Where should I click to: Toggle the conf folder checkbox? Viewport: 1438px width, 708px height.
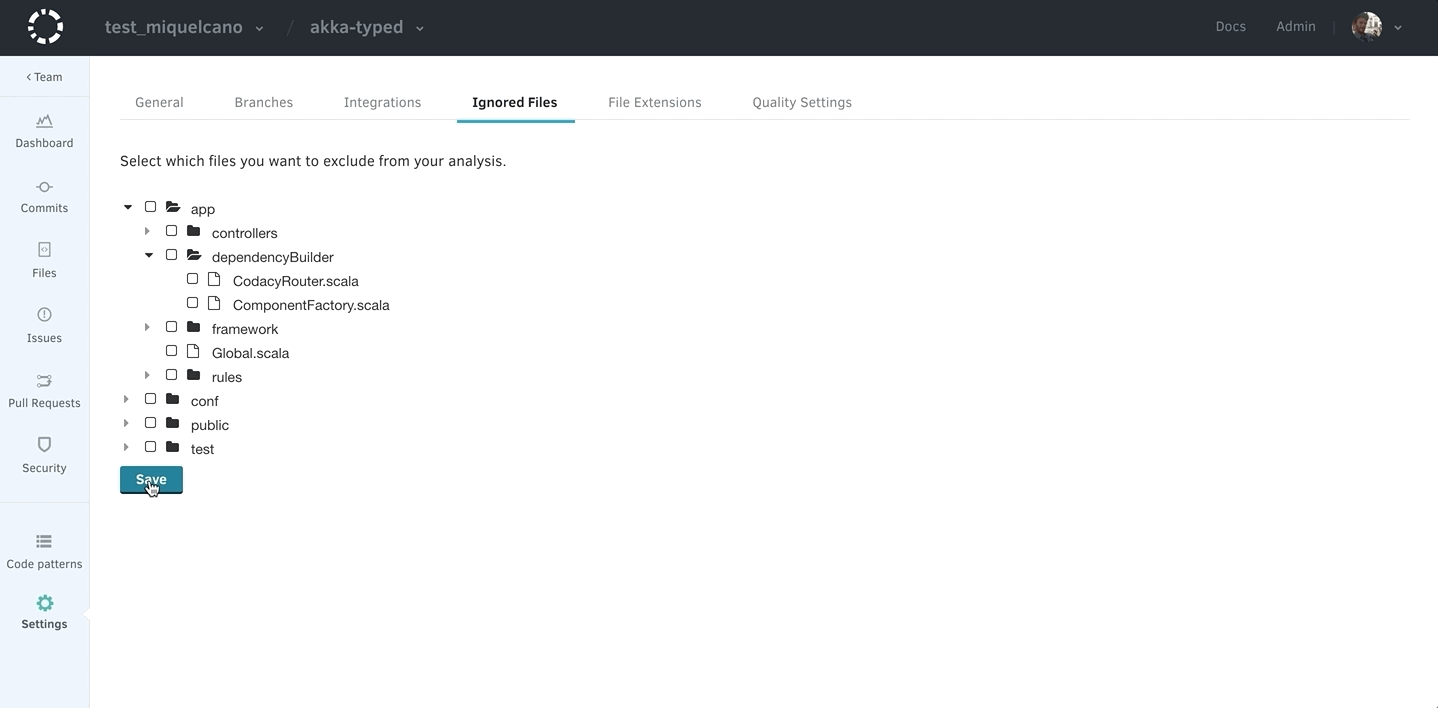coord(150,399)
